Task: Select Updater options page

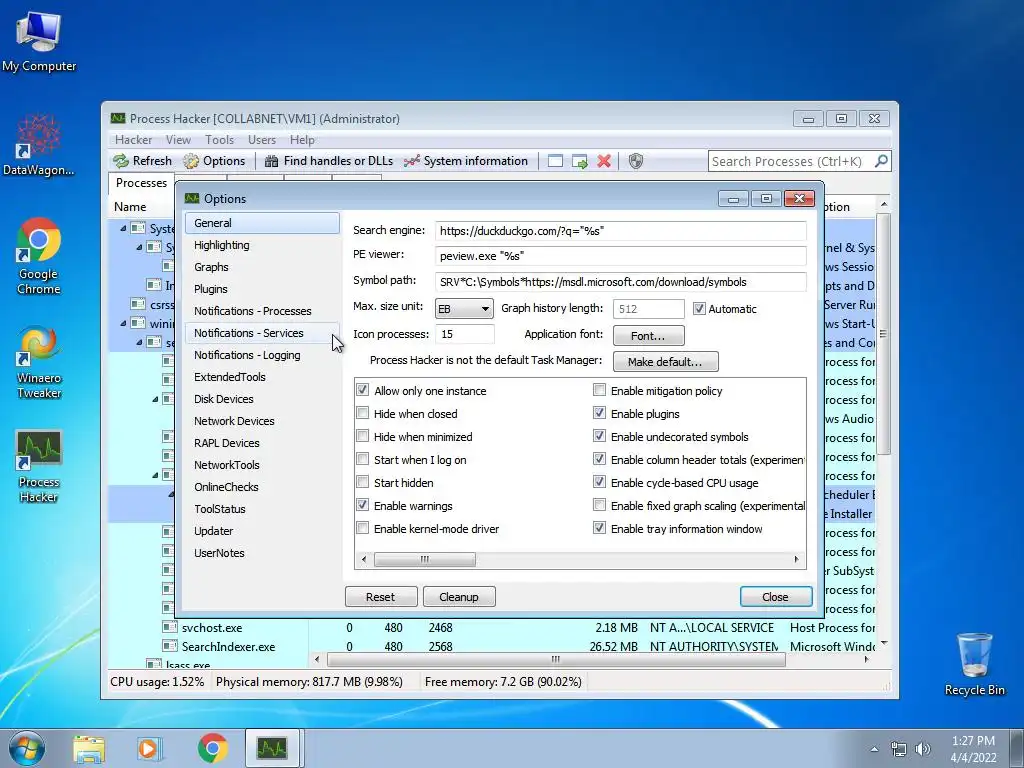Action: pyautogui.click(x=261, y=531)
